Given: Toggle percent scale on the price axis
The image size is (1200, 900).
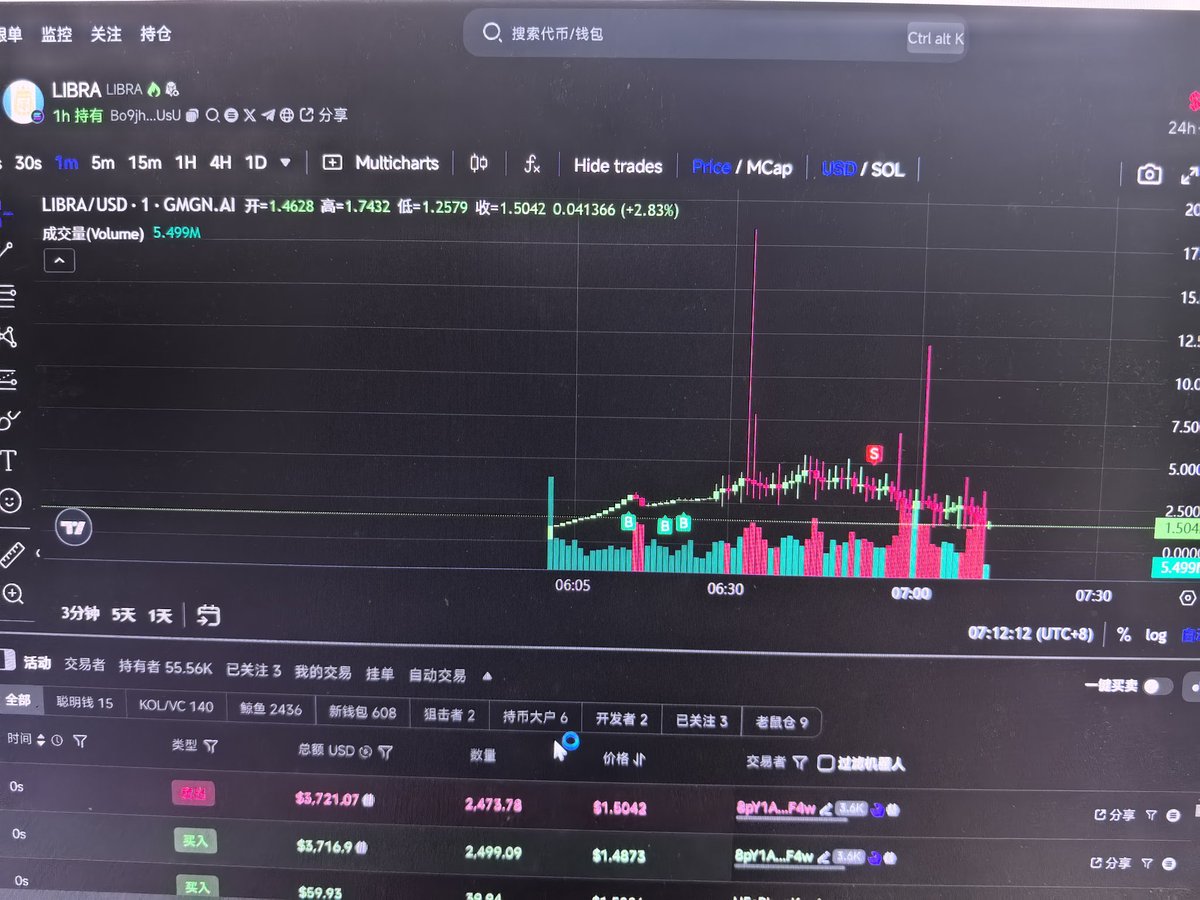Looking at the screenshot, I should (x=1124, y=635).
